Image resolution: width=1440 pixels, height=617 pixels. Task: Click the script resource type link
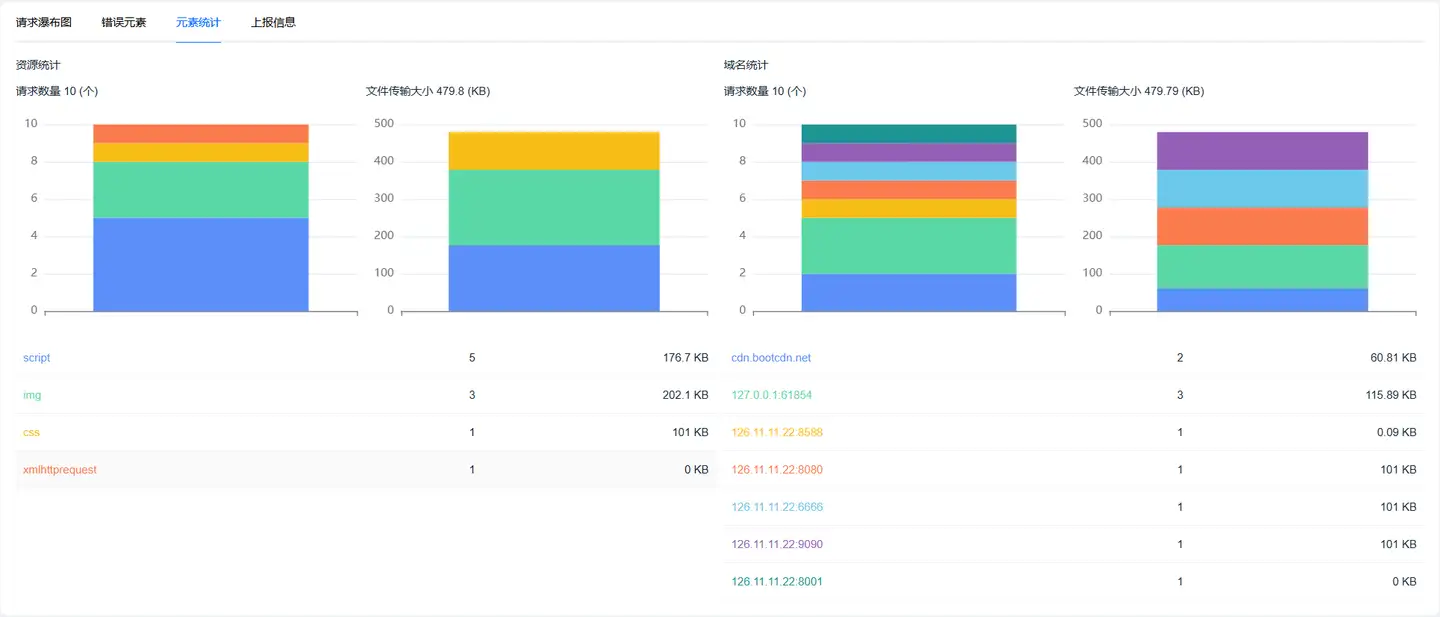[37, 358]
